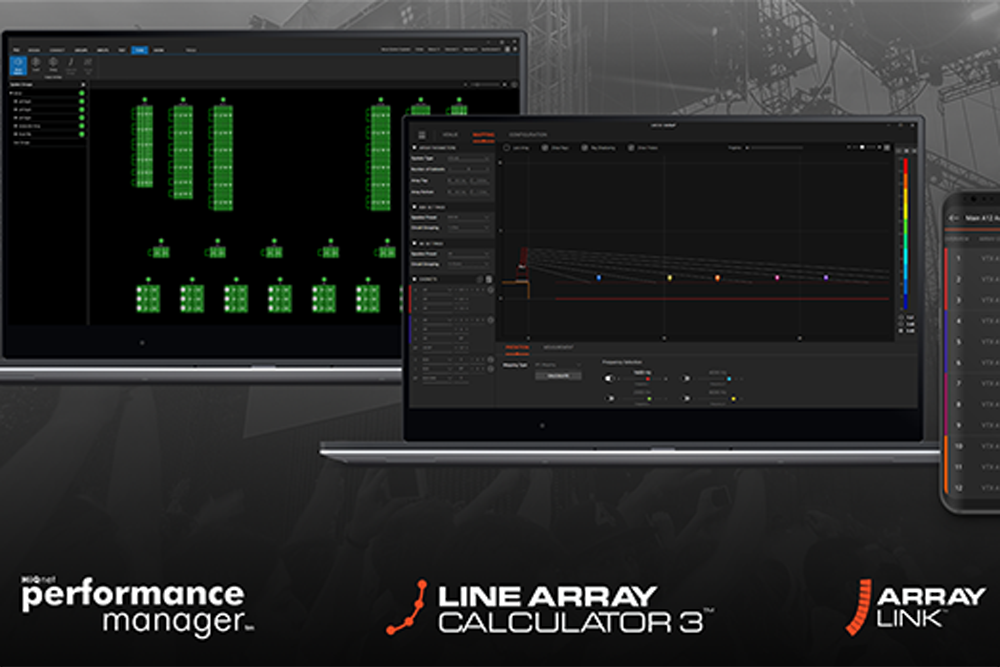The width and height of the screenshot is (1000, 667).
Task: Select row 10 in the Array Link list
Action: (x=973, y=446)
